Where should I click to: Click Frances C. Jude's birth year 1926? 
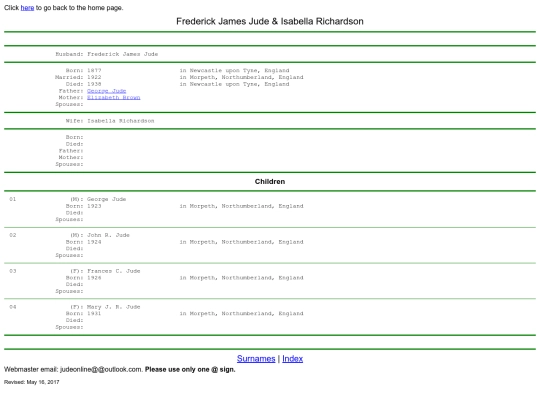tap(94, 278)
